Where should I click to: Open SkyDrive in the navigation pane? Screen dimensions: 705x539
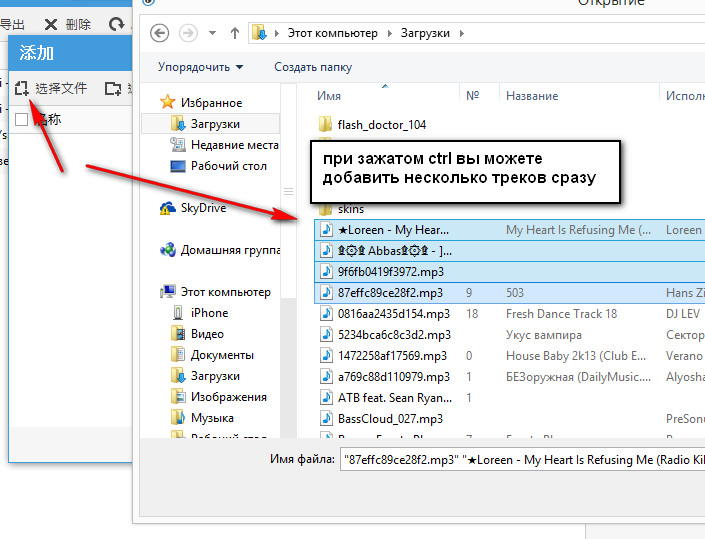(x=203, y=208)
